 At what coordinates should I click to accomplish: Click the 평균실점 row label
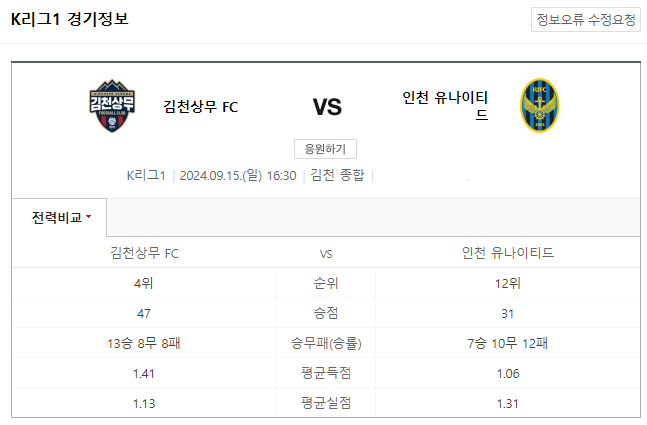click(x=326, y=403)
